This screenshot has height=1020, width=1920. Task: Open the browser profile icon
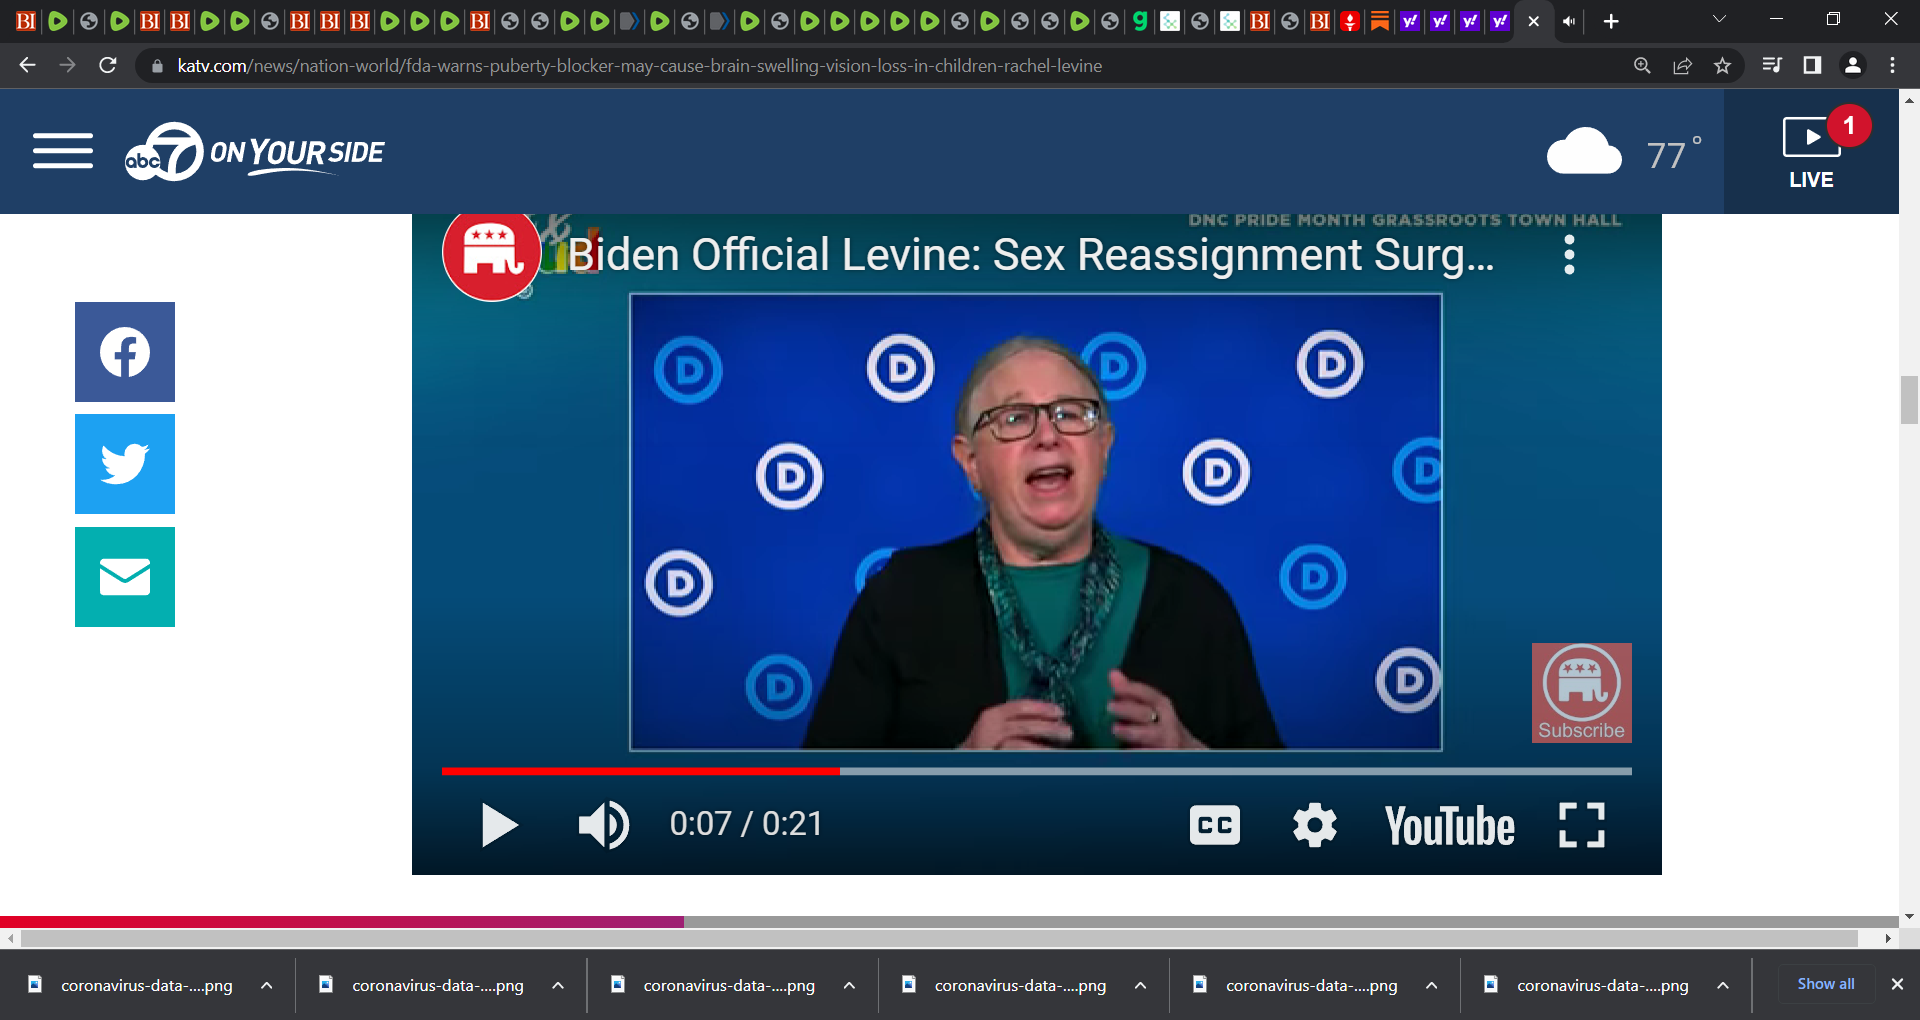1852,65
